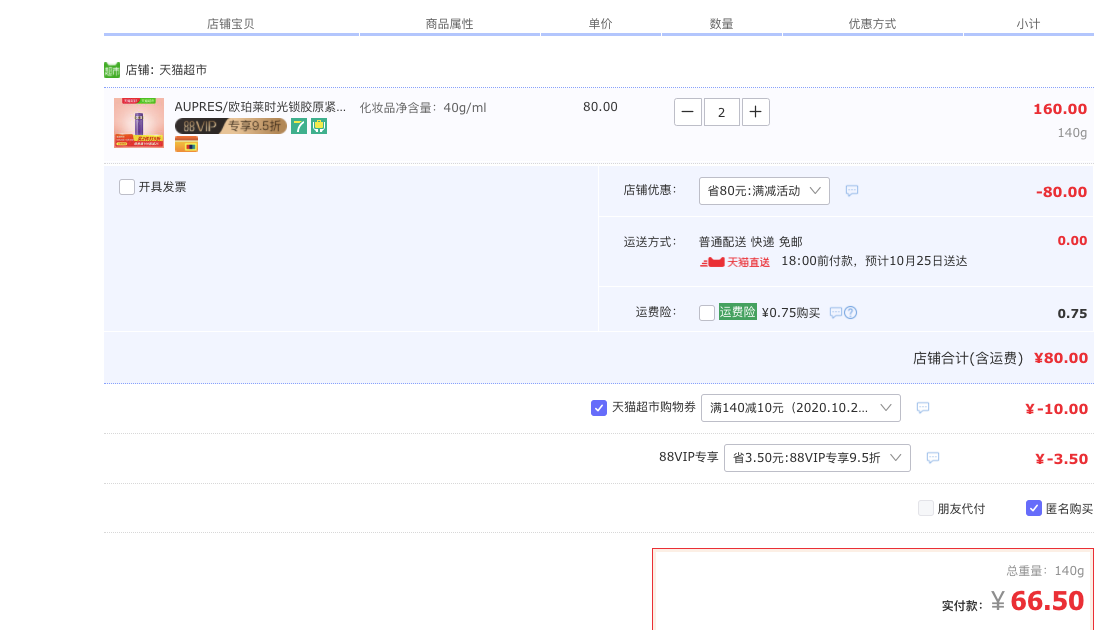Click the comment icon beside 店铺优惠 dropdown
This screenshot has height=630, width=1101.
click(x=852, y=190)
